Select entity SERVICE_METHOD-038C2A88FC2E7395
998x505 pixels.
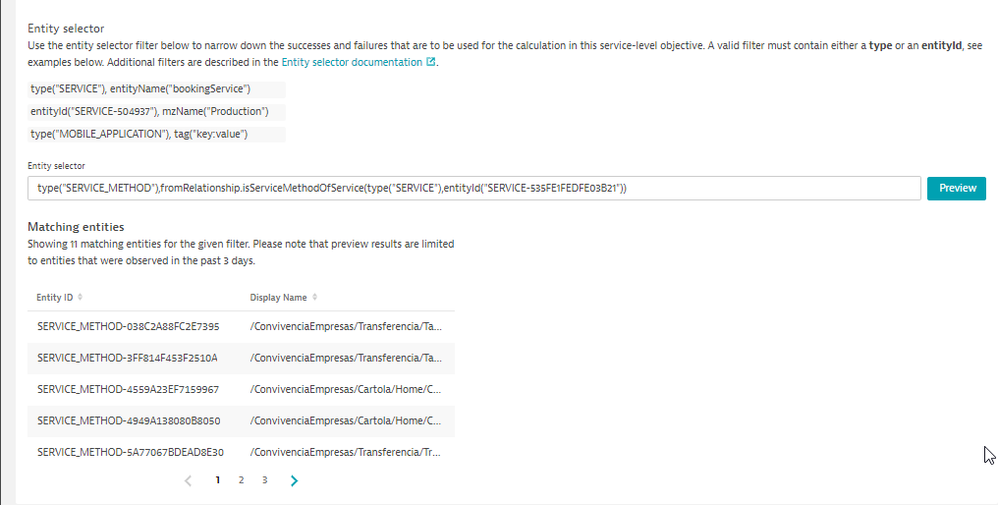pos(128,326)
